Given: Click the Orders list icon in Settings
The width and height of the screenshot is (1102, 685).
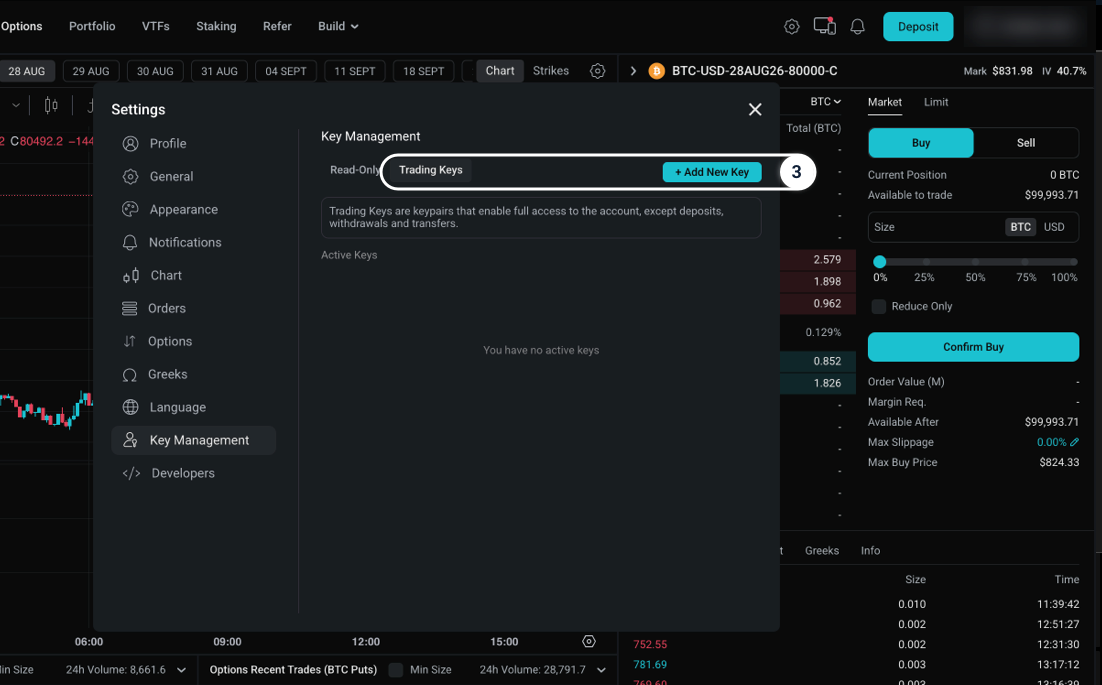Looking at the screenshot, I should point(129,308).
